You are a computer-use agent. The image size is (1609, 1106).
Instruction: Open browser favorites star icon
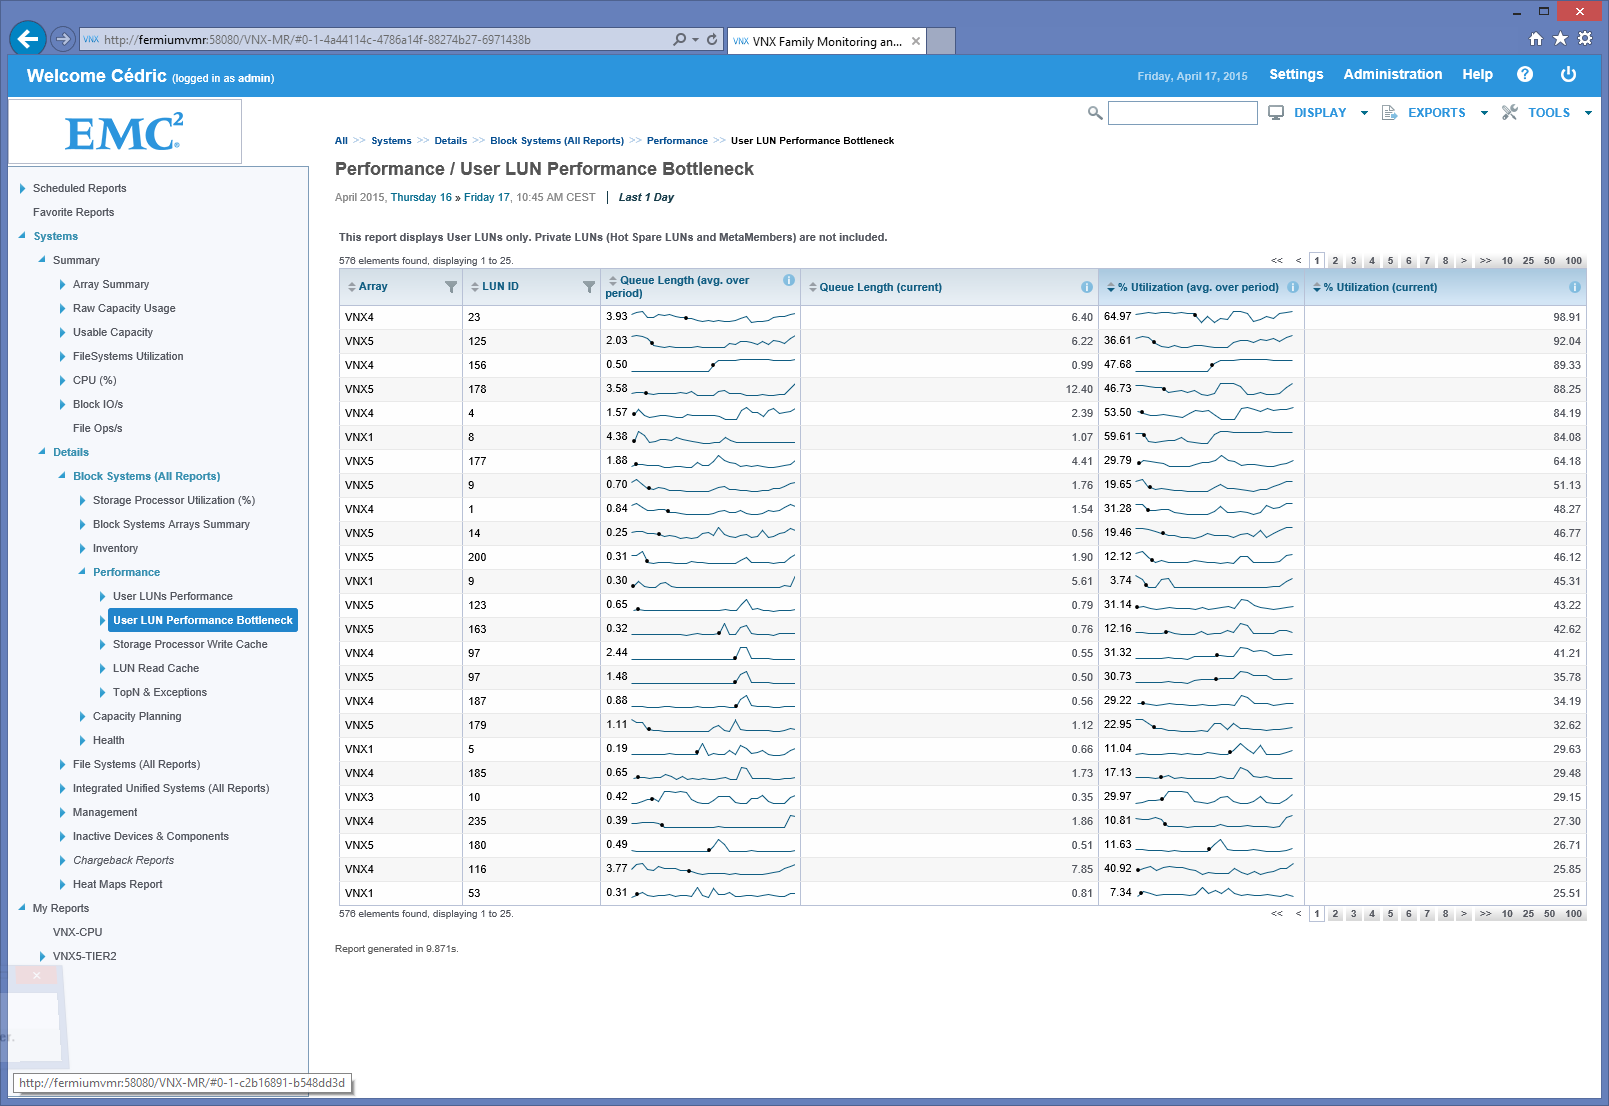coord(1560,39)
